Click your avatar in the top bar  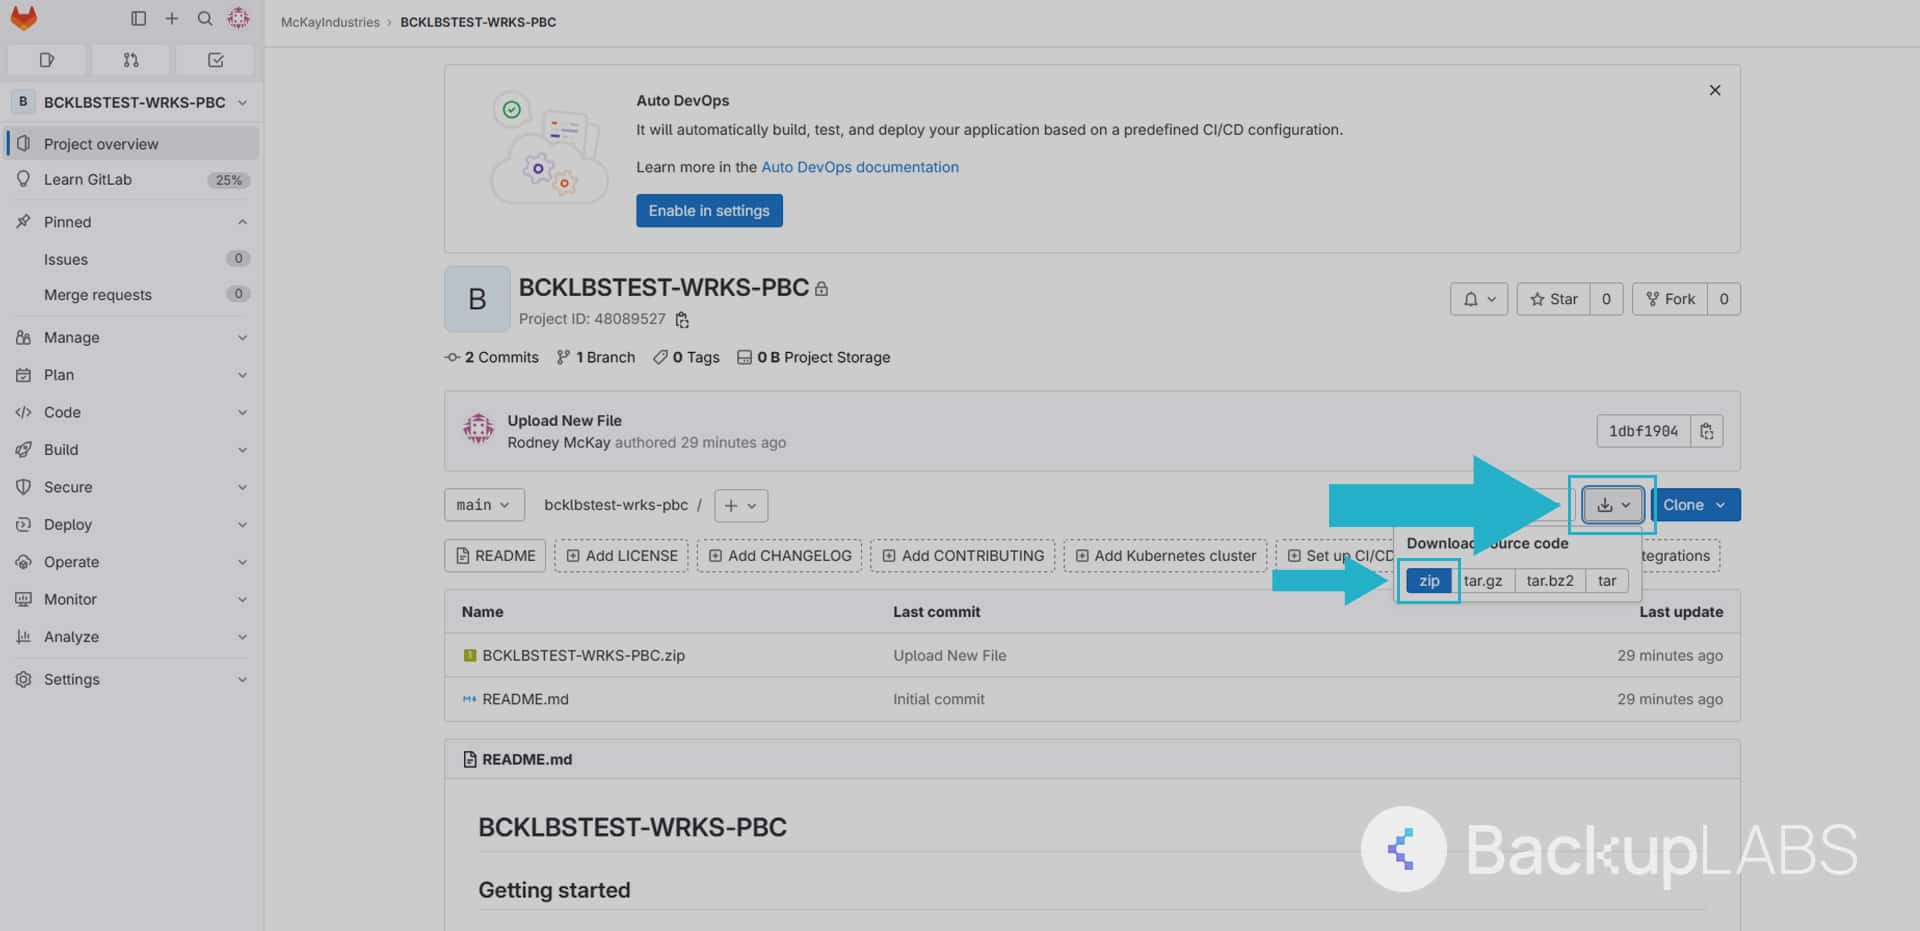tap(237, 18)
